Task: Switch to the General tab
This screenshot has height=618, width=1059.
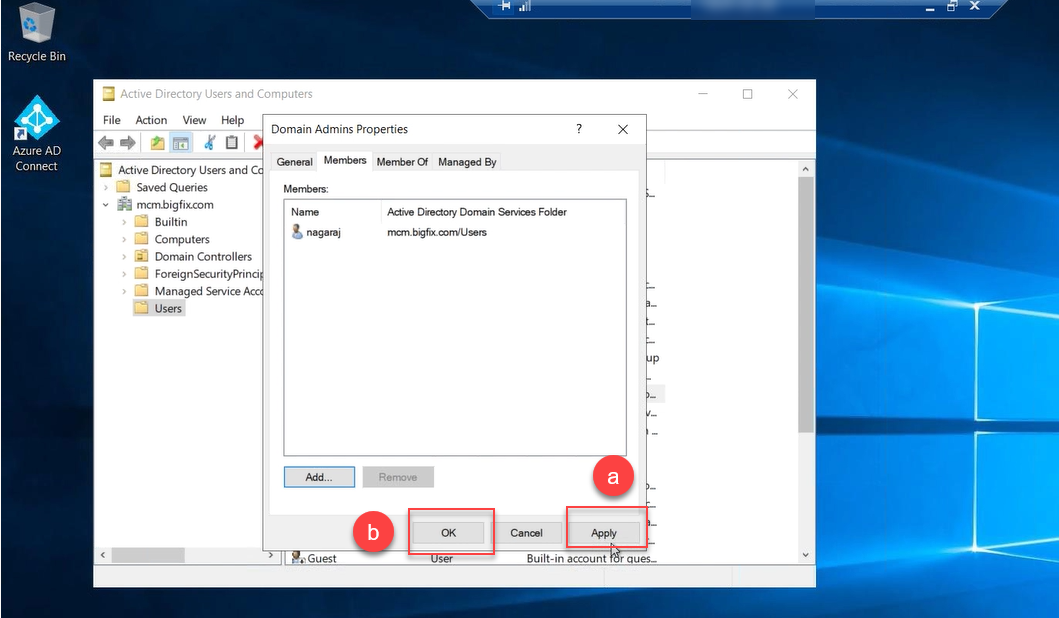Action: coord(295,162)
